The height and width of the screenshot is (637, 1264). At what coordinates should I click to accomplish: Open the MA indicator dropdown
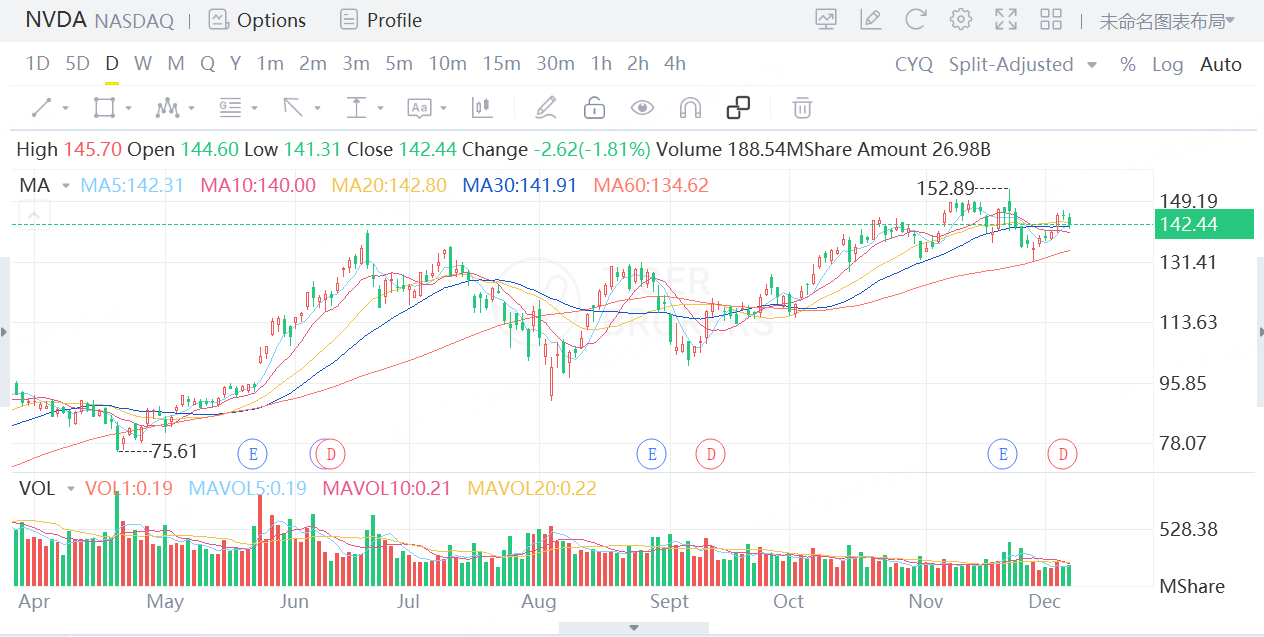pos(66,185)
